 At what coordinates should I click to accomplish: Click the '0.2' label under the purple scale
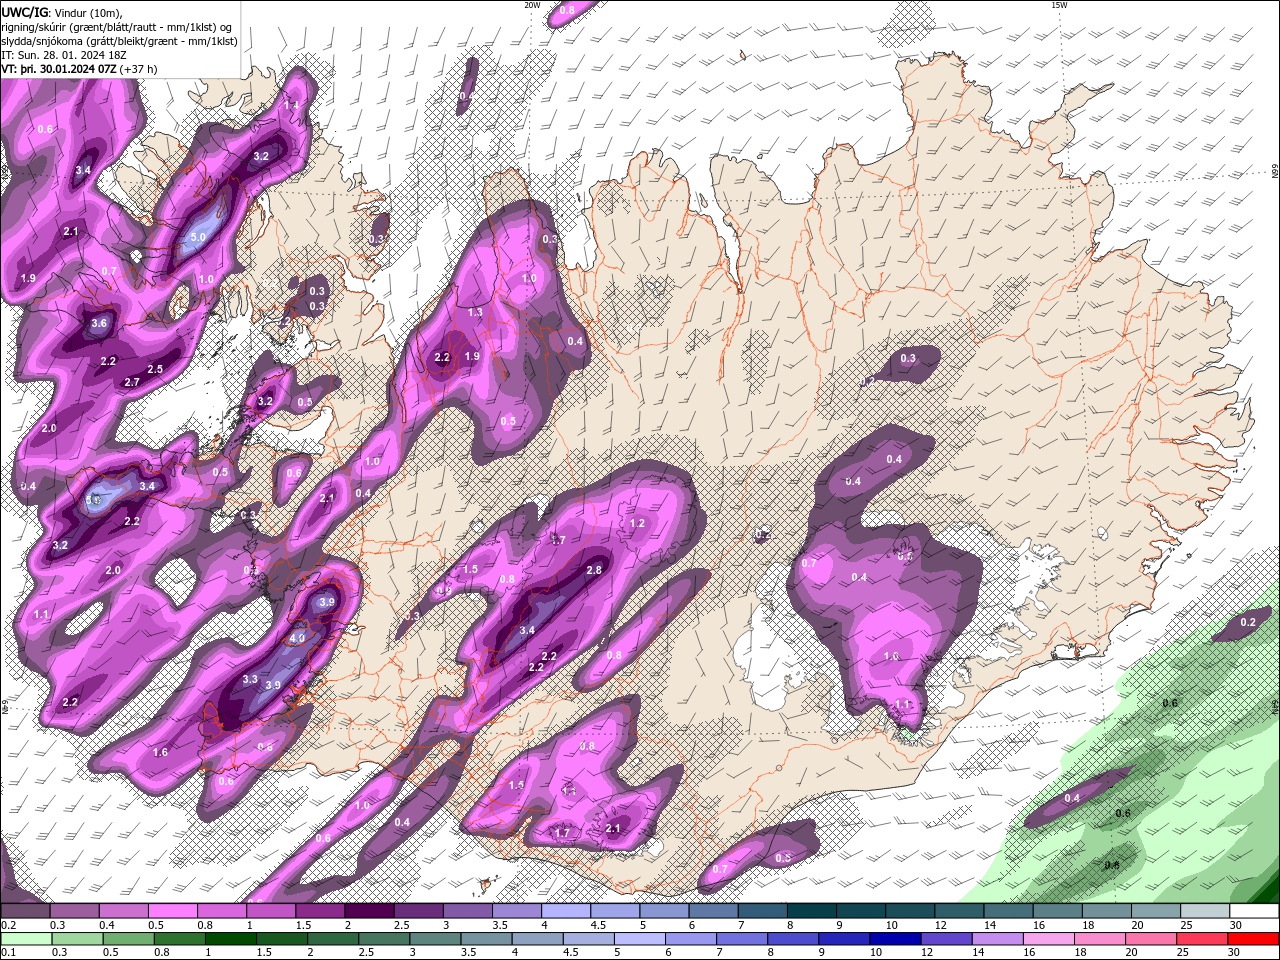click(x=8, y=925)
